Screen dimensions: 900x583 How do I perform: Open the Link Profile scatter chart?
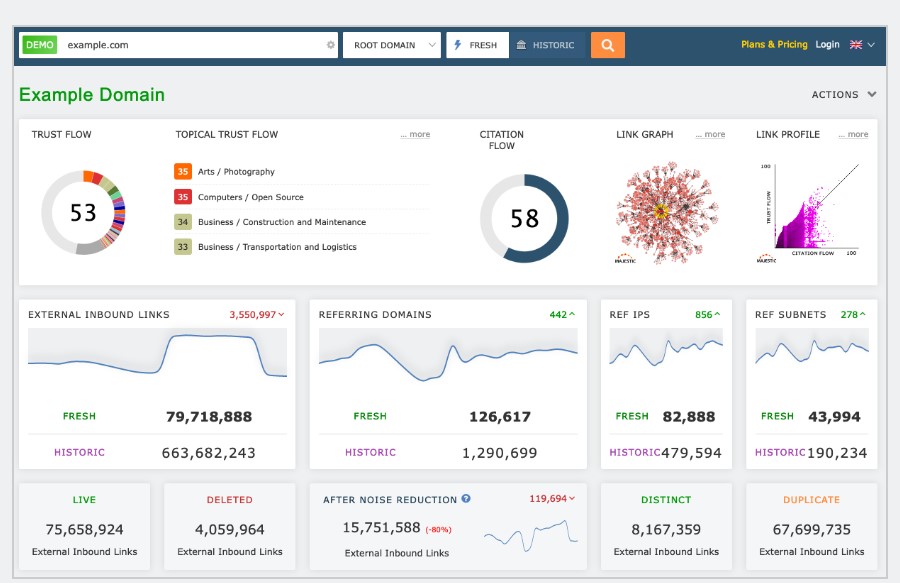click(810, 212)
